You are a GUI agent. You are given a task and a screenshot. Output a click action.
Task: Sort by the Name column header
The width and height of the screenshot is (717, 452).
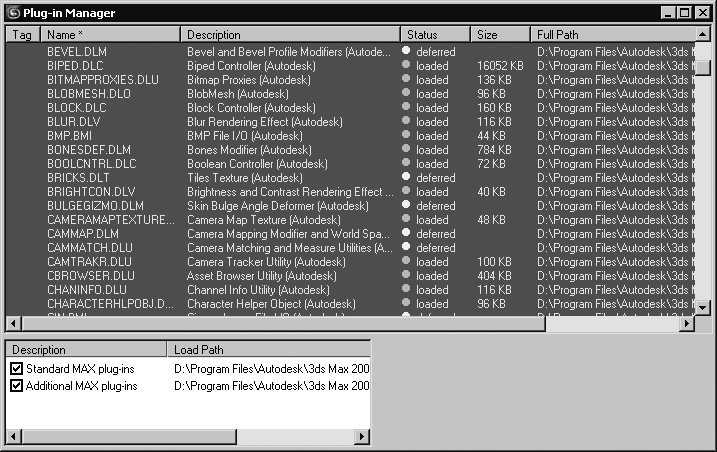click(110, 35)
